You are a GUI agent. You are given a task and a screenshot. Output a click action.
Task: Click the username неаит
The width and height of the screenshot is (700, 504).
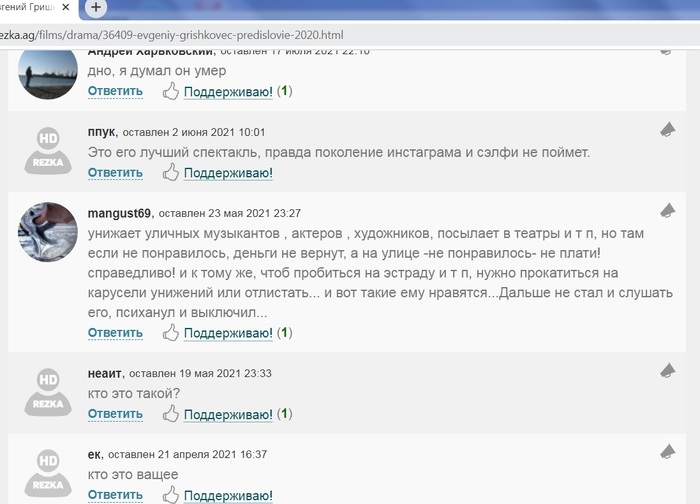[104, 373]
